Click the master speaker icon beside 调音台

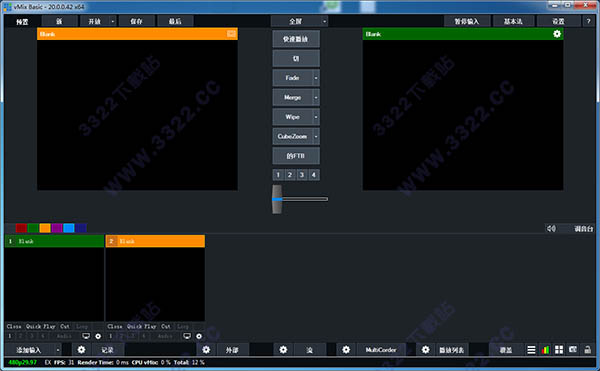551,228
